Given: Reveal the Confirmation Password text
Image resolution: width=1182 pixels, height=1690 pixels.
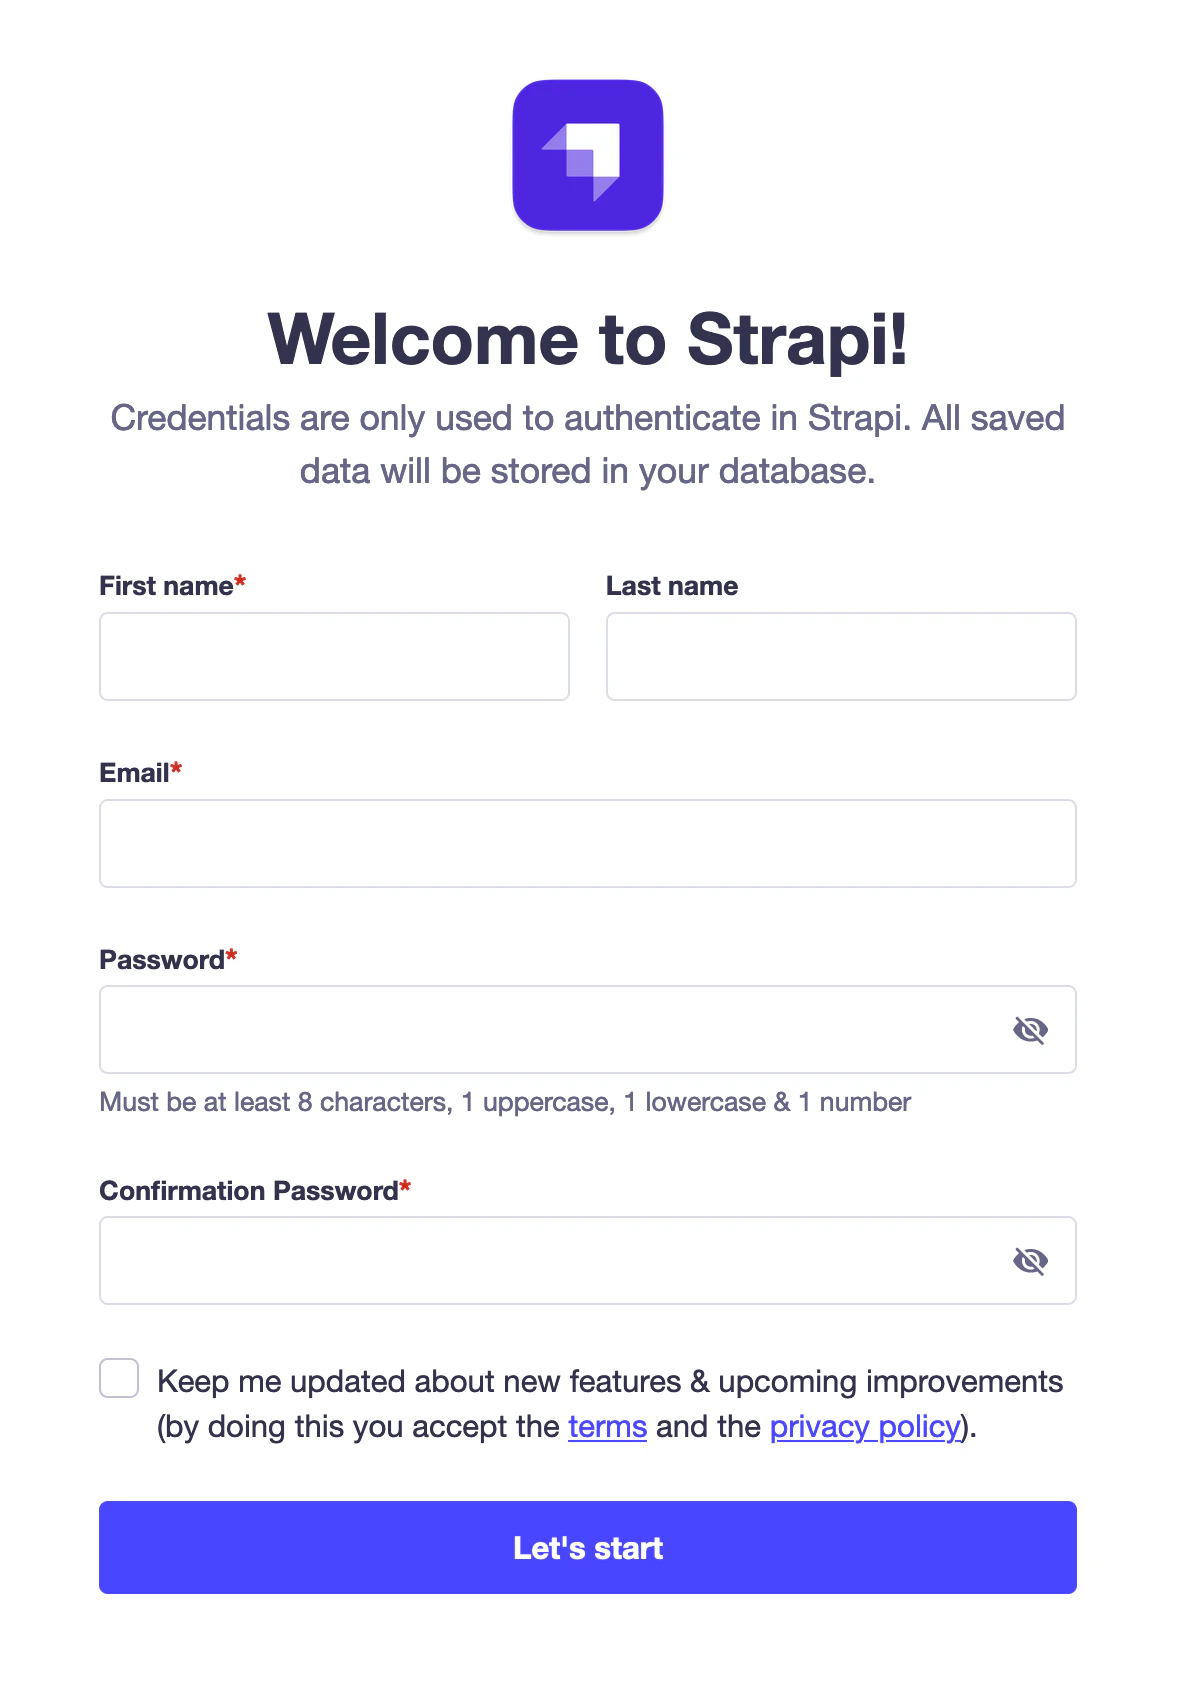Looking at the screenshot, I should pyautogui.click(x=1031, y=1260).
